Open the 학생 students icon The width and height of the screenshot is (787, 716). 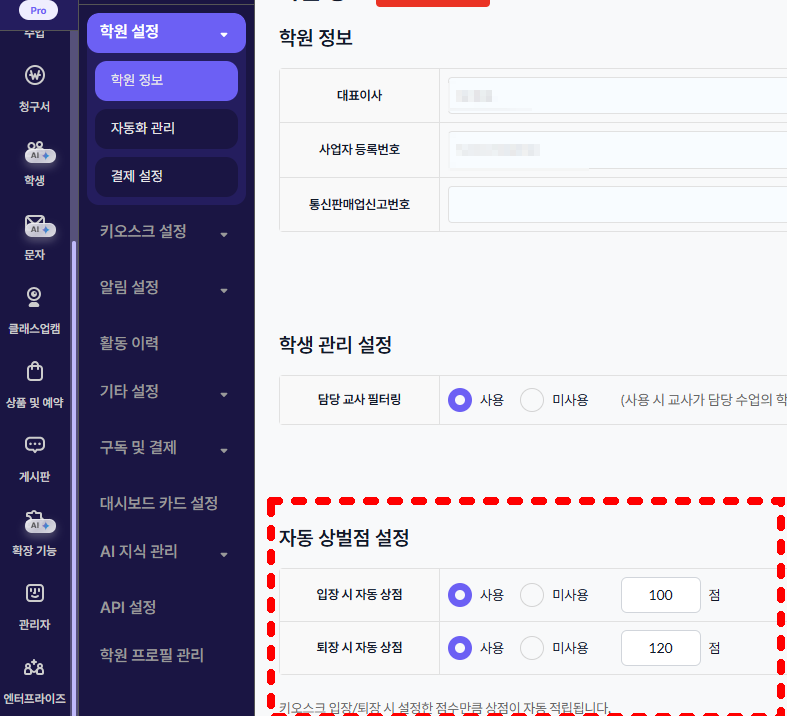tap(39, 152)
